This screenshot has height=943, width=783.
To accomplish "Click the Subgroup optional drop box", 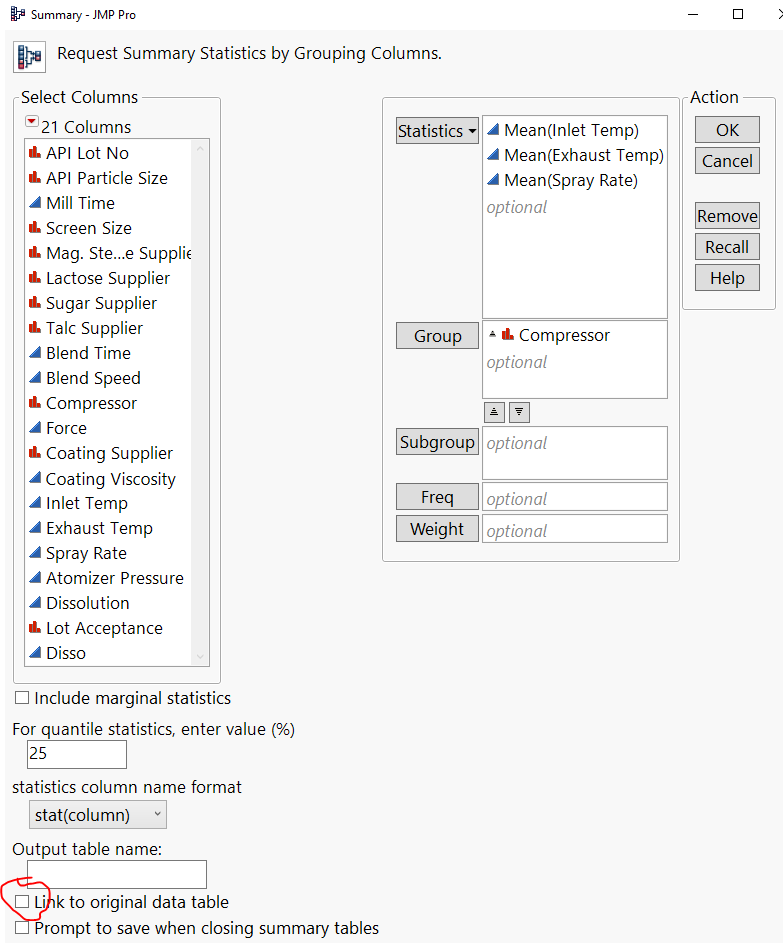I will (575, 453).
